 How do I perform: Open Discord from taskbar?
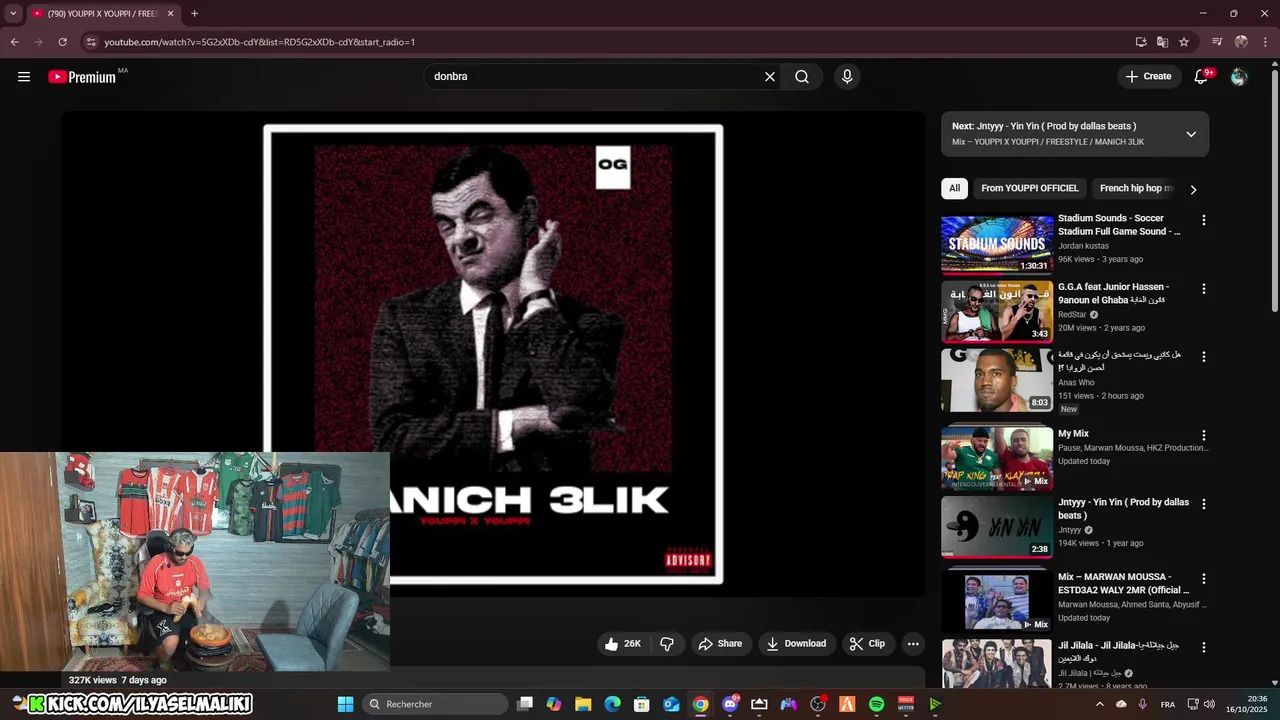pyautogui.click(x=730, y=704)
